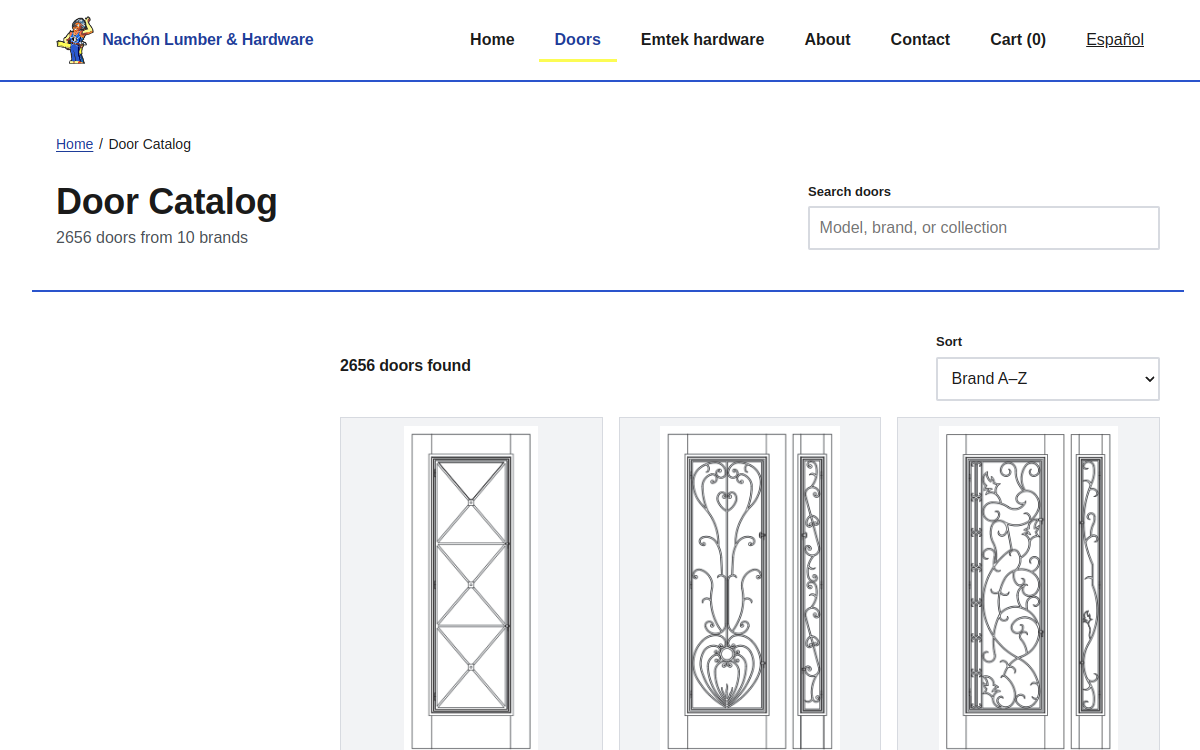Click the '2656 doors from 10 brands' text
1200x750 pixels.
coord(152,238)
